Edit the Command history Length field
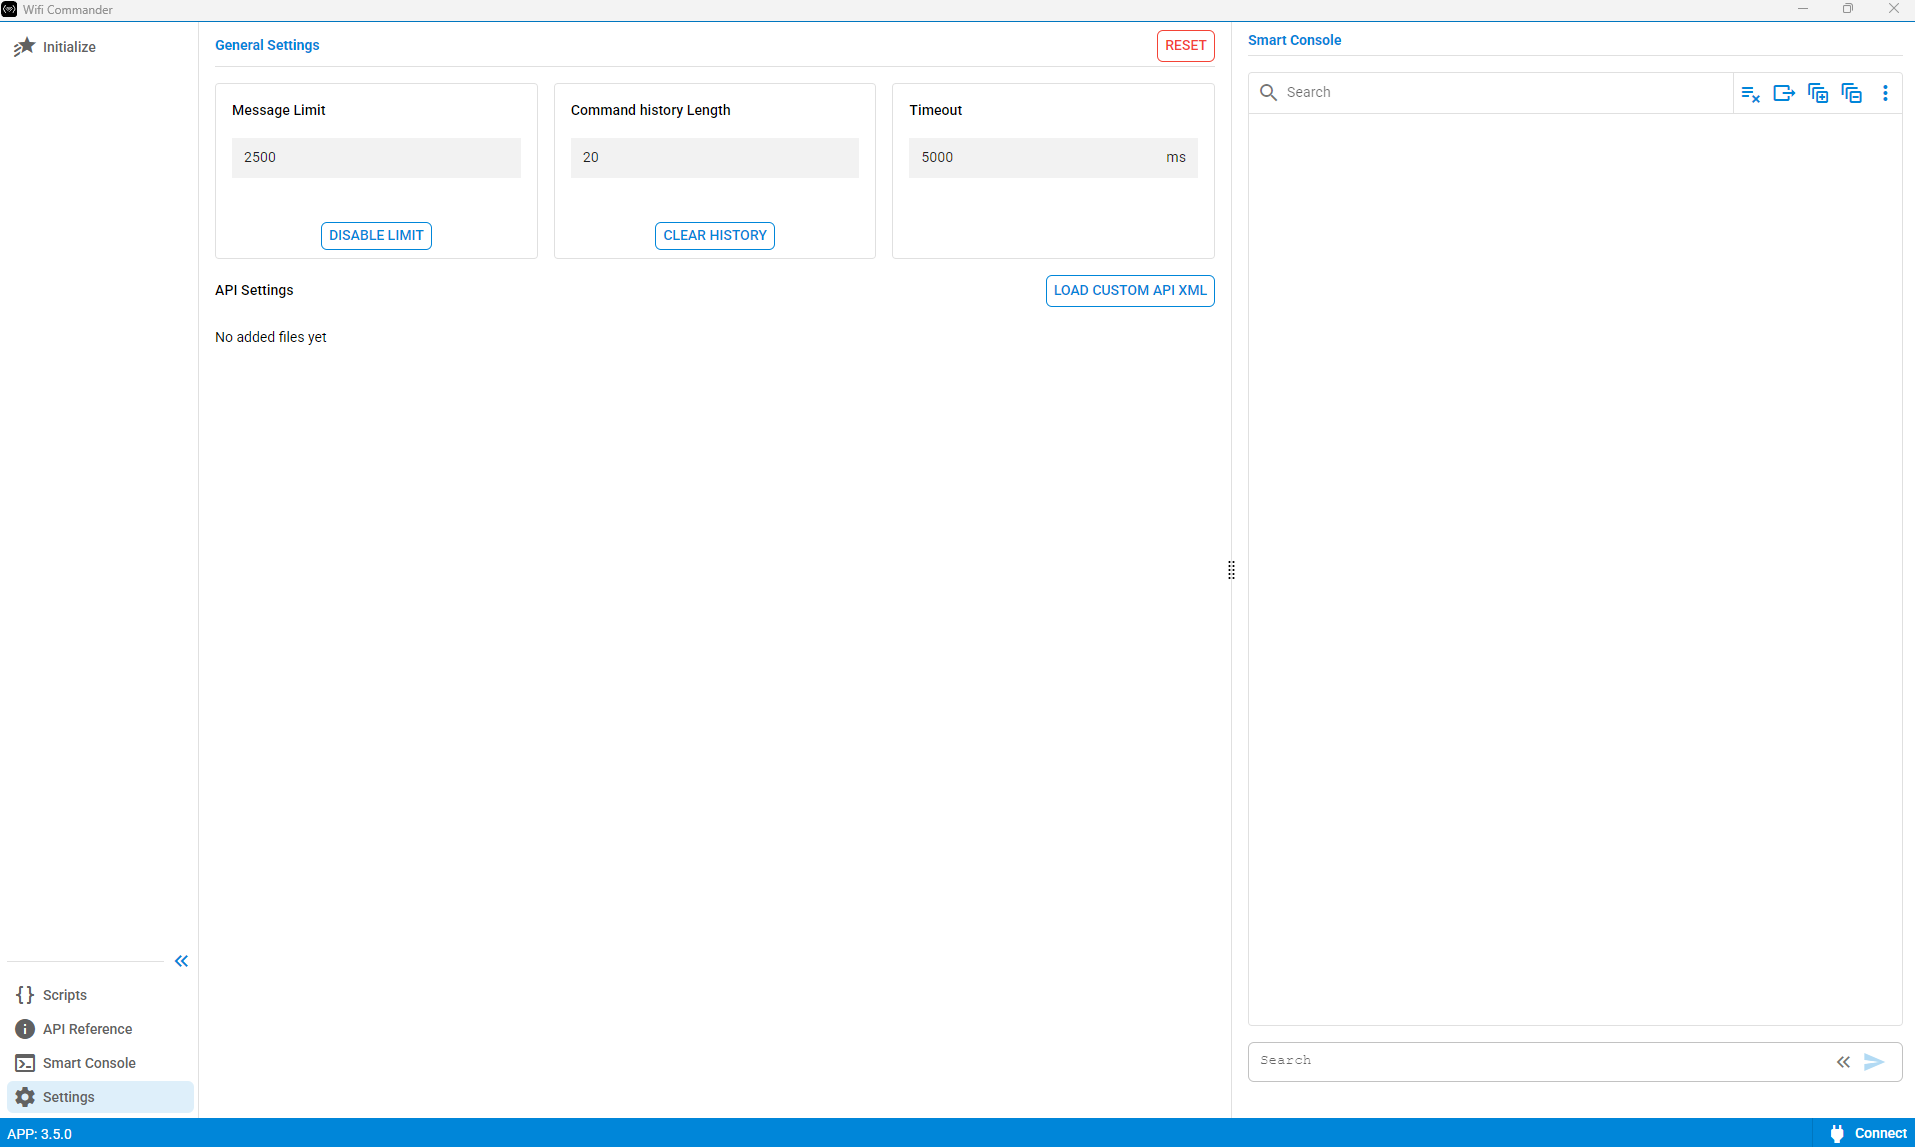Screen dimensions: 1915x1147 715,158
